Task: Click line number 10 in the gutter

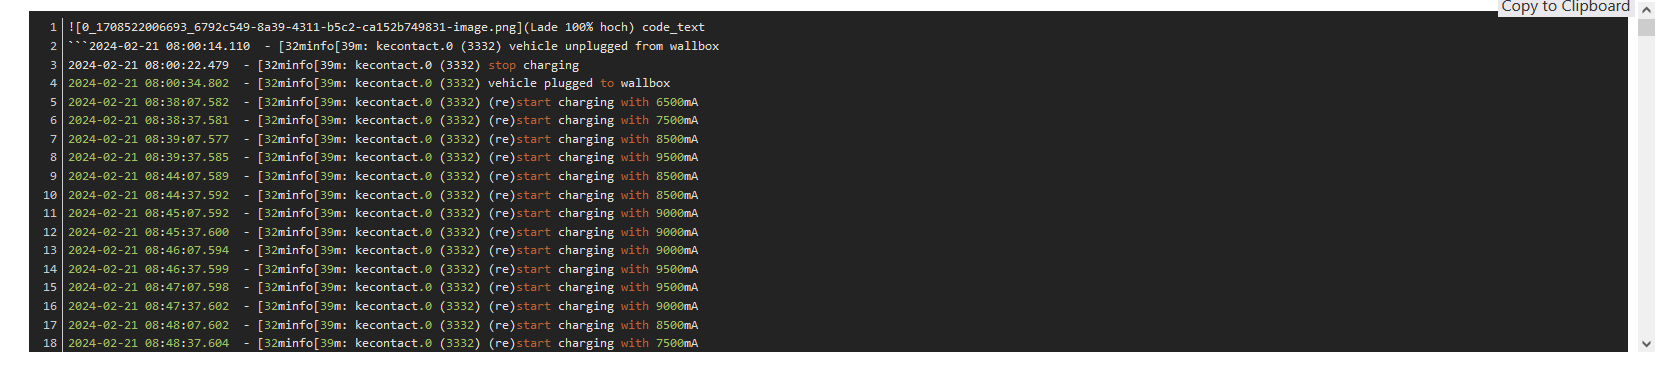Action: tap(50, 195)
